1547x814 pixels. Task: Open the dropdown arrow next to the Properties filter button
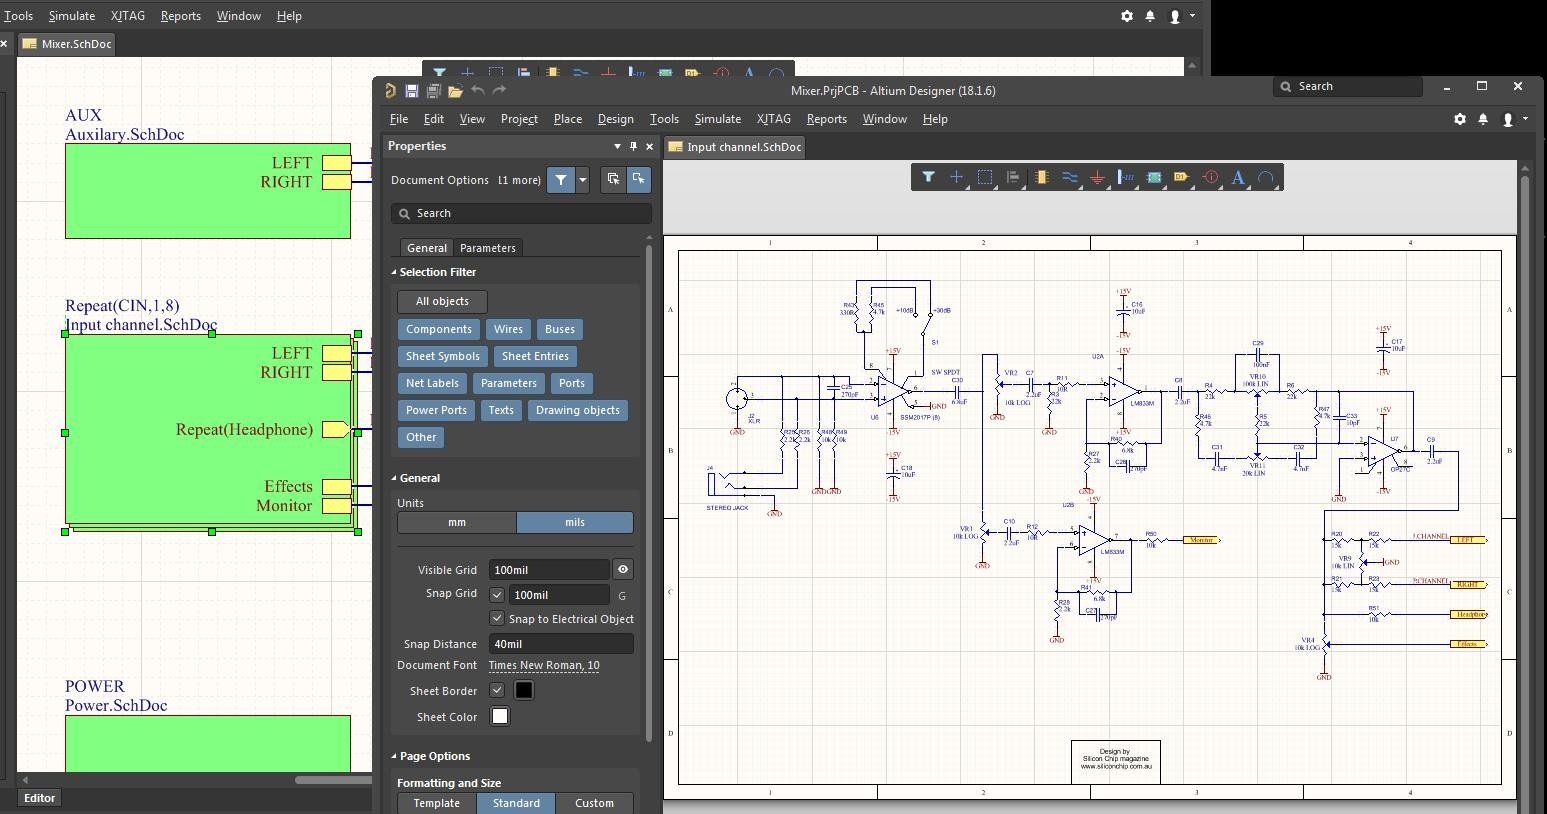pyautogui.click(x=583, y=180)
